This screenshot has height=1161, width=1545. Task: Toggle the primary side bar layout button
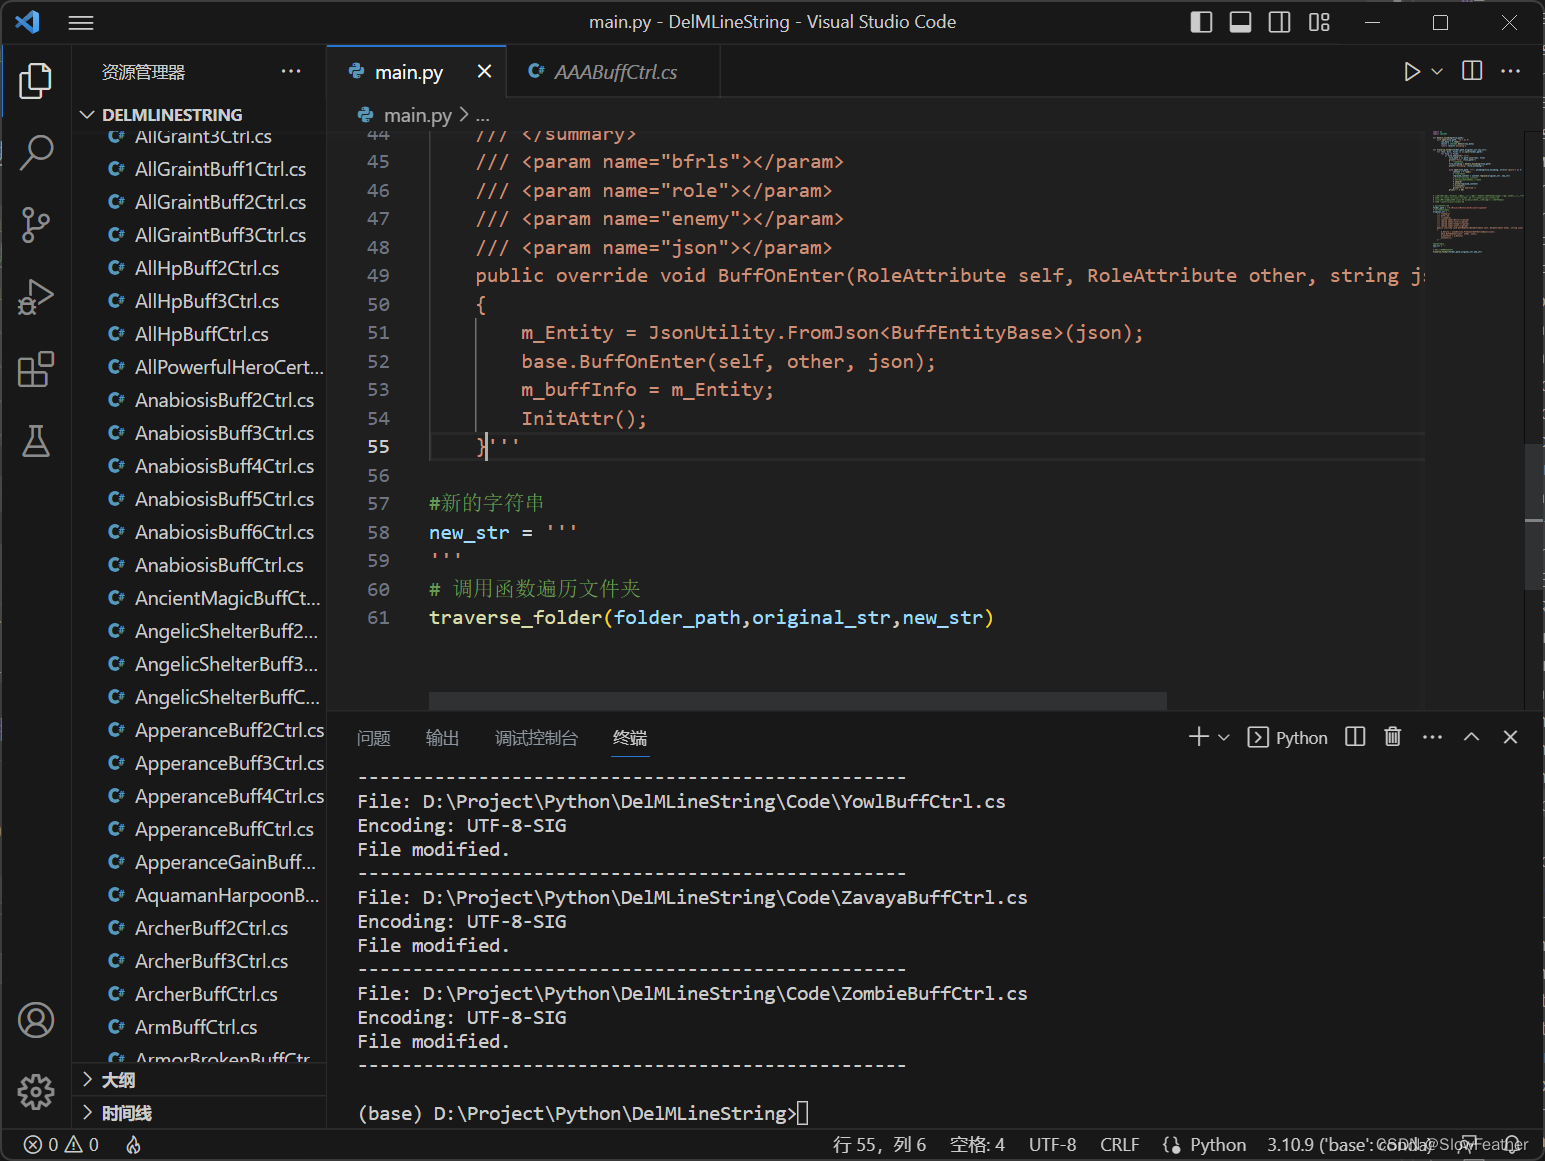pos(1201,22)
